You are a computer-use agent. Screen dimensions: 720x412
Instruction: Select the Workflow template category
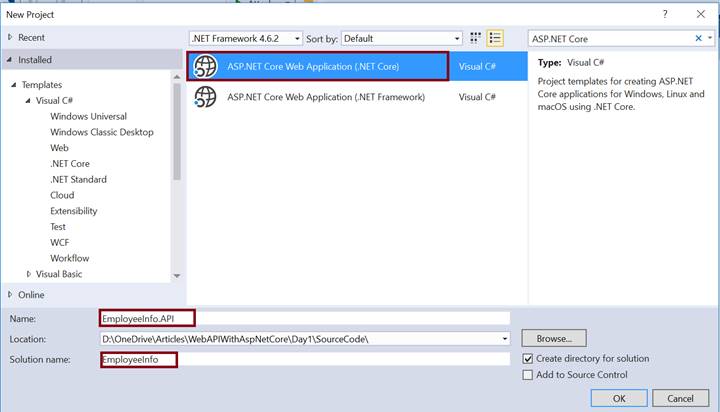[x=69, y=258]
